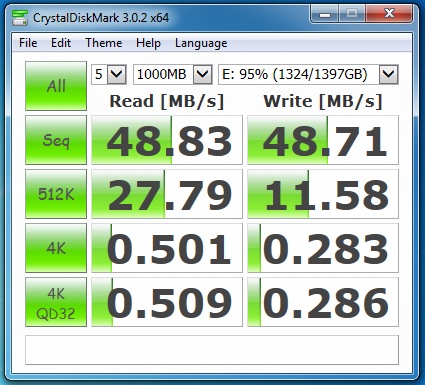Click the empty comment field at bottom
Viewport: 425px width, 385px height.
pos(212,350)
